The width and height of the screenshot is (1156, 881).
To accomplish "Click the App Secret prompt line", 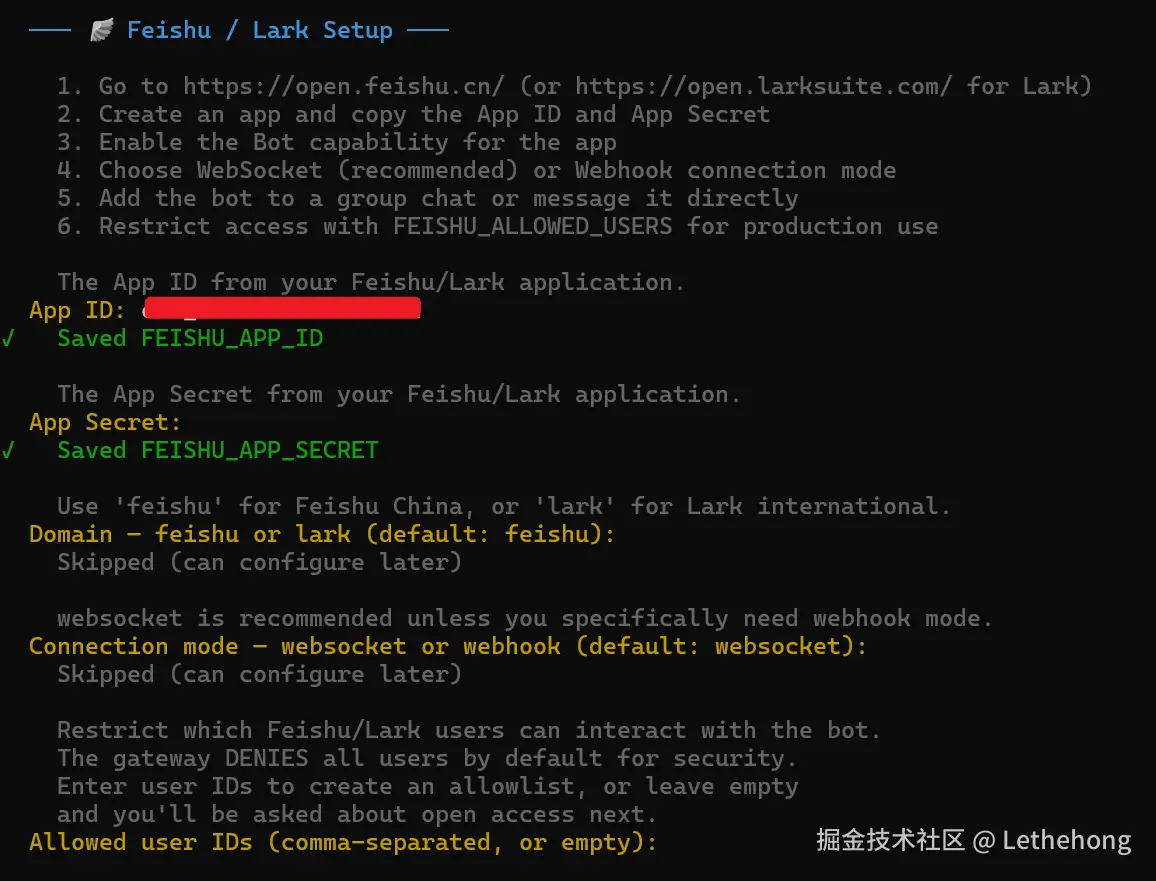I will click(105, 422).
